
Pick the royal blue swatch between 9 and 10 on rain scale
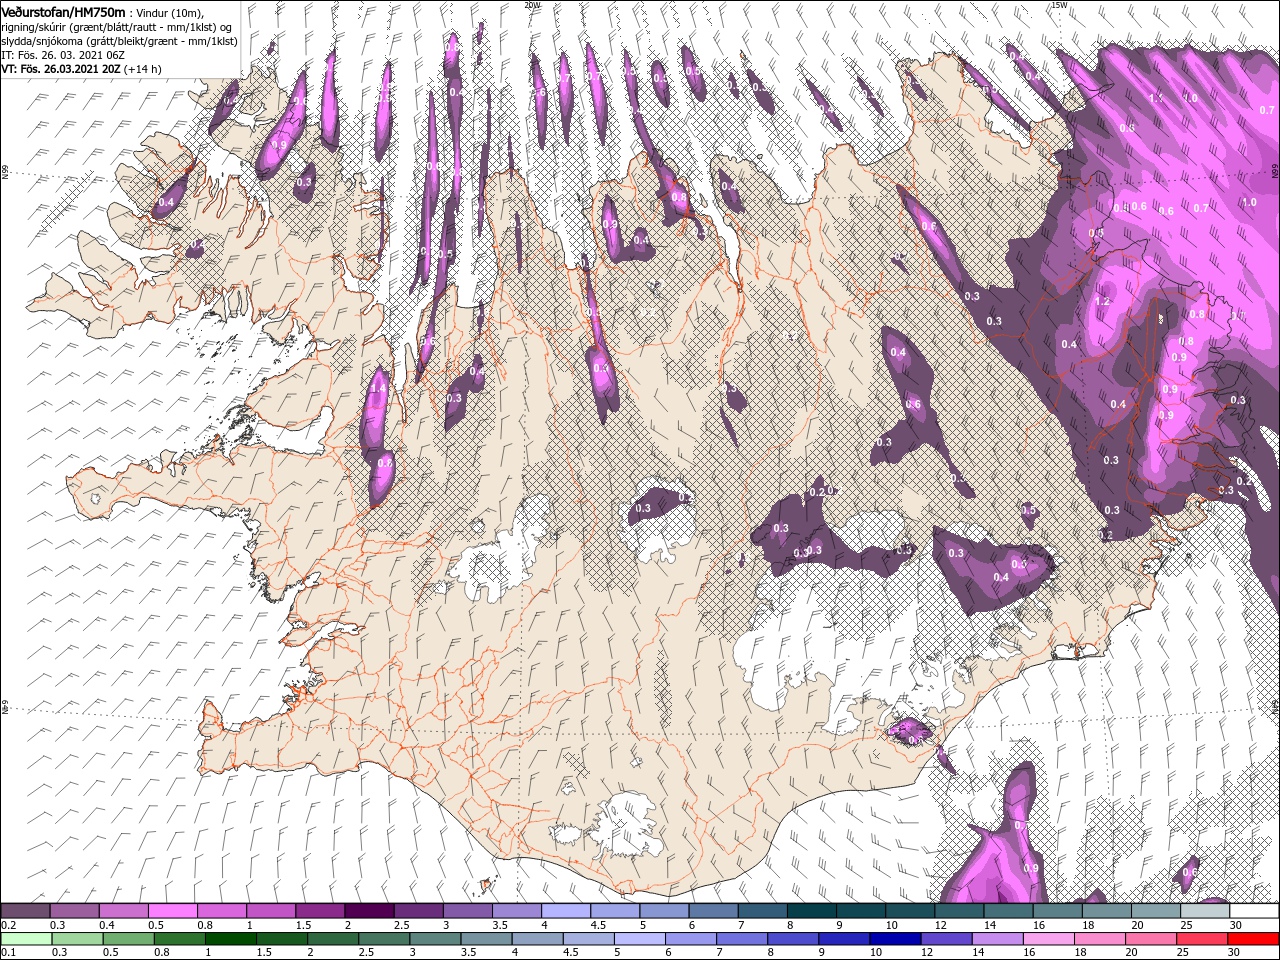pos(845,938)
